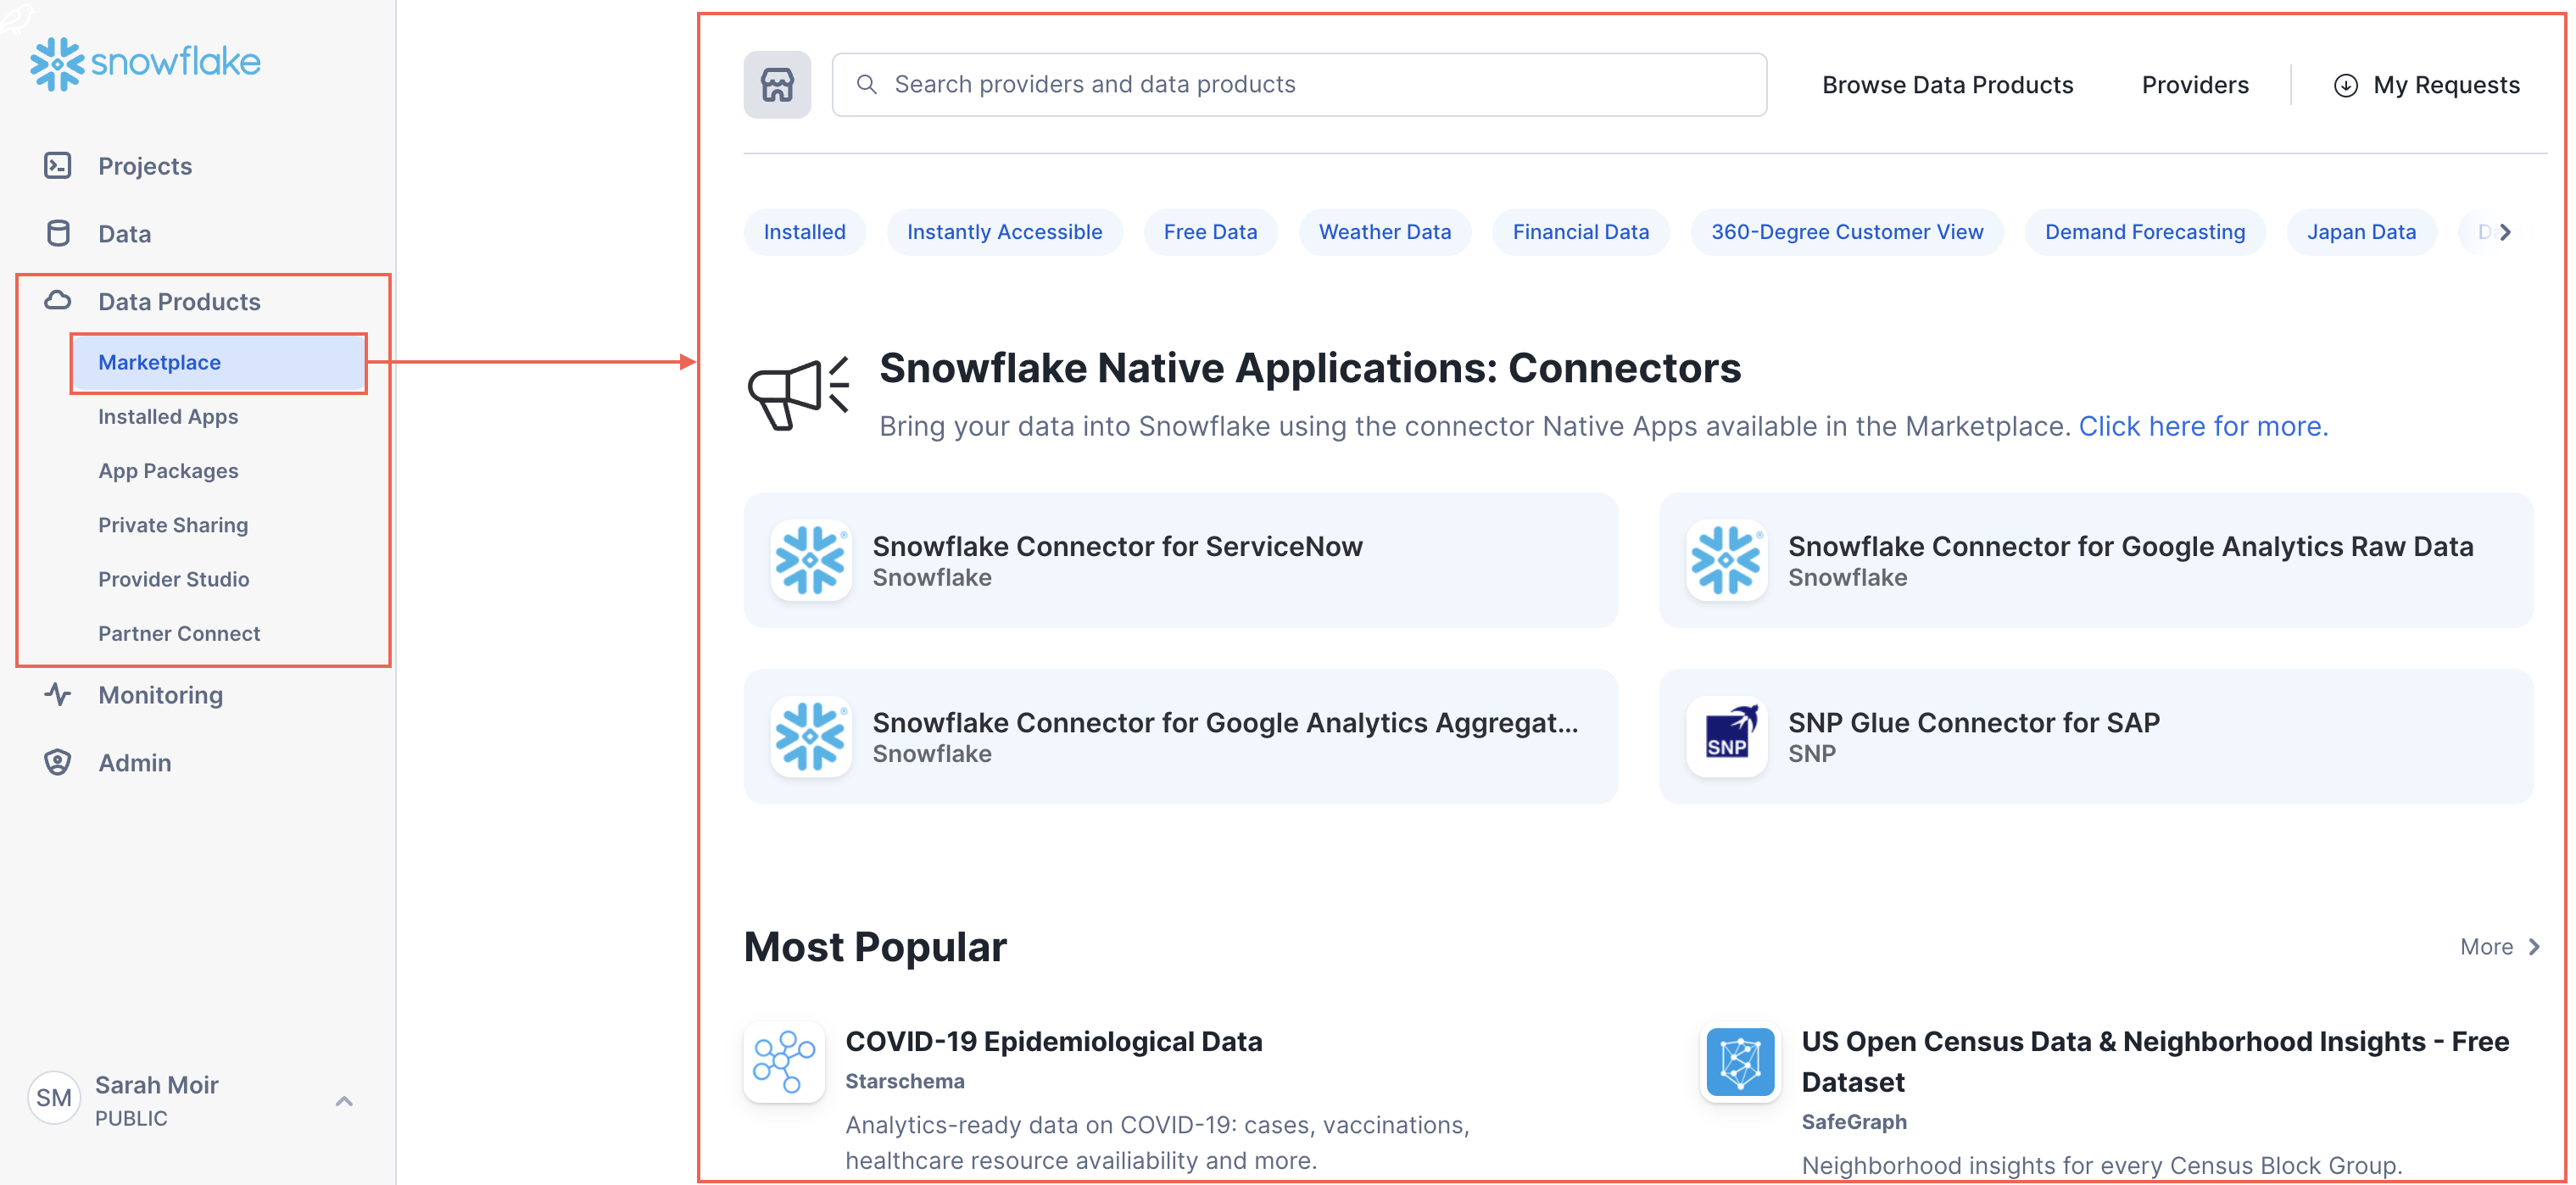This screenshot has height=1185, width=2576.
Task: Open the Providers tab
Action: pos(2195,85)
